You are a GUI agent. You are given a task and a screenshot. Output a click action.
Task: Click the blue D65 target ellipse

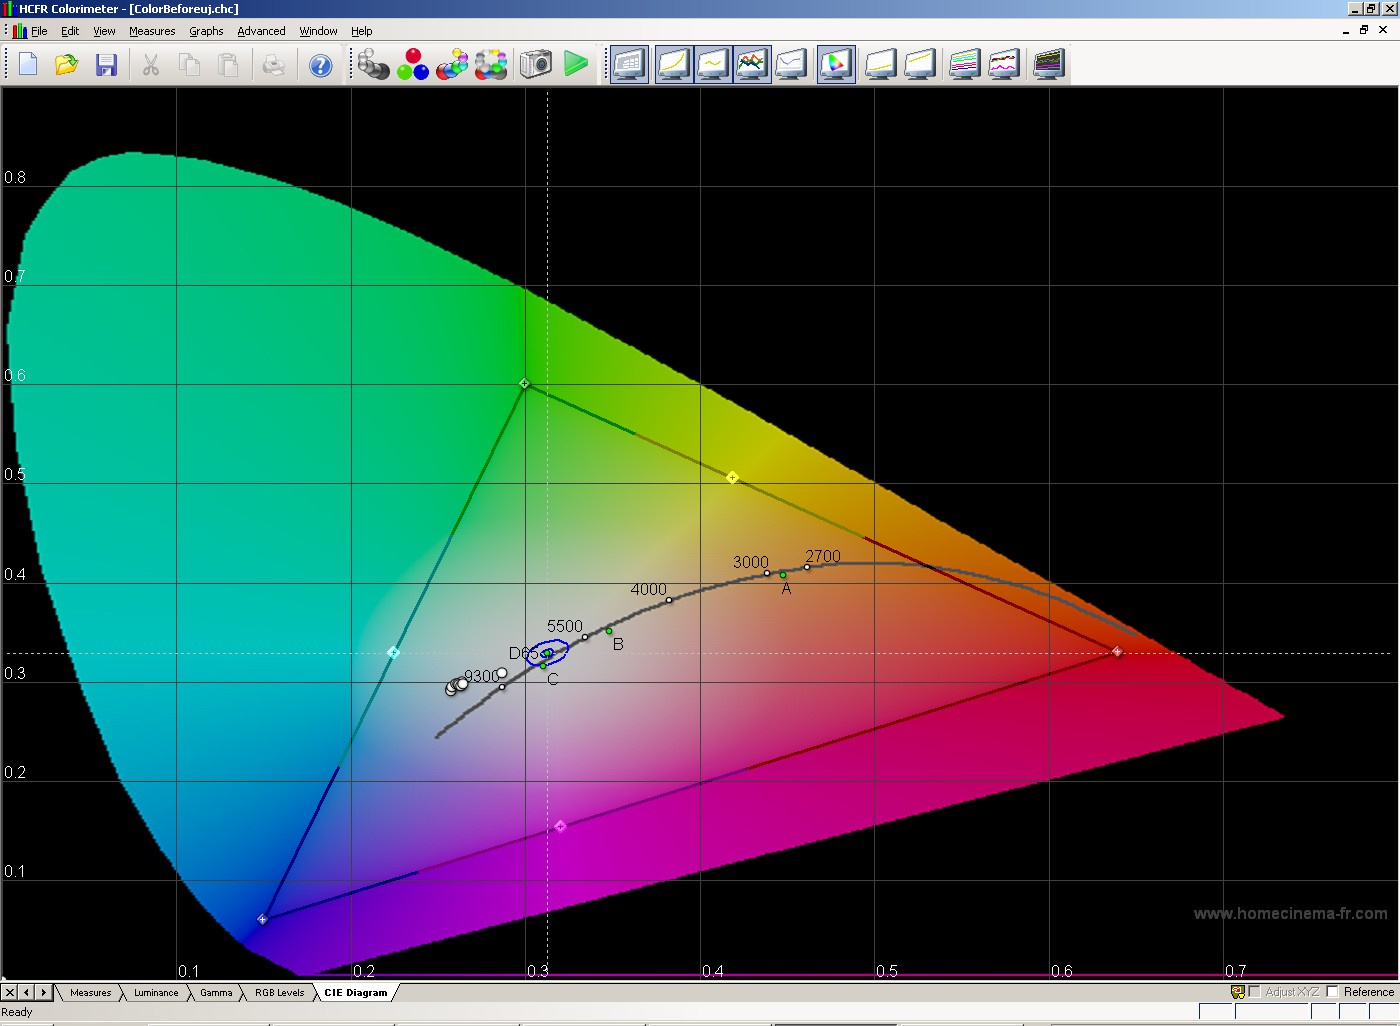click(x=547, y=653)
